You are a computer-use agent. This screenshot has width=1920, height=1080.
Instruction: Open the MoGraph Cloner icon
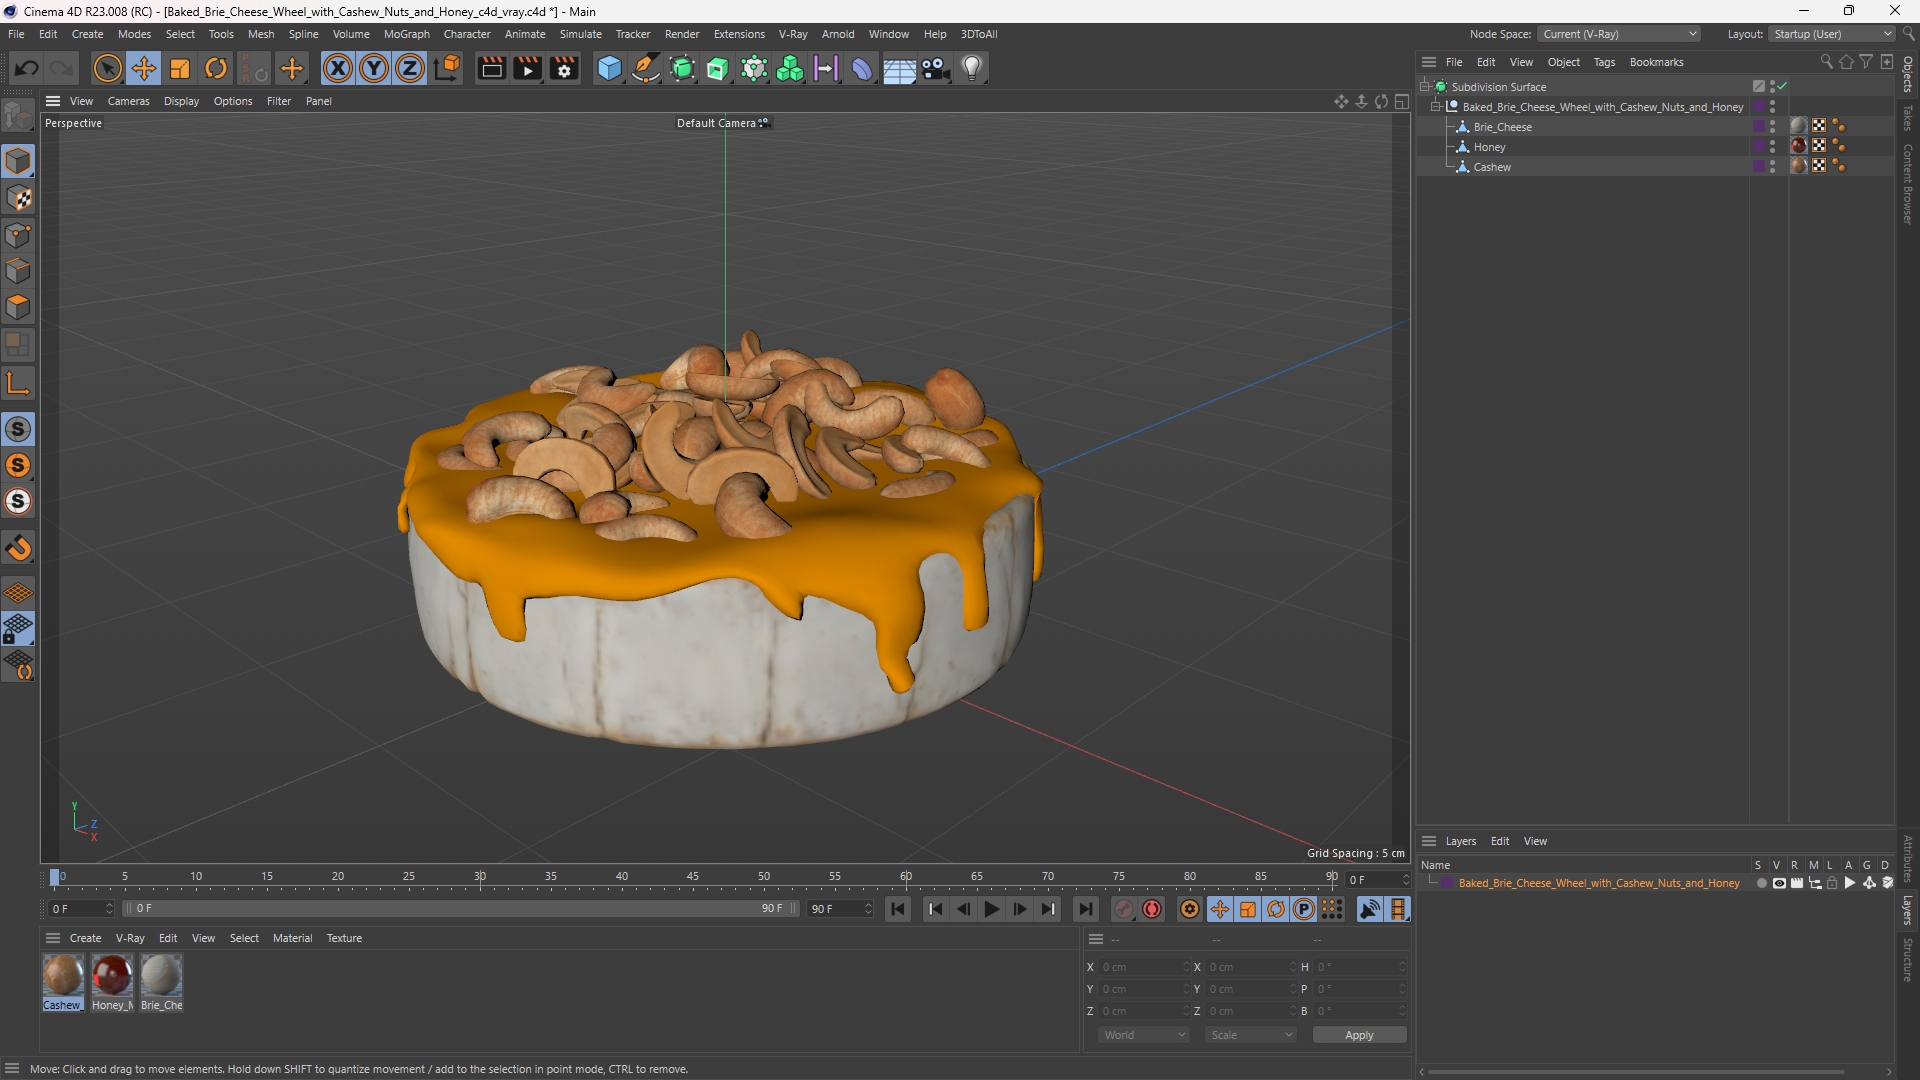click(x=790, y=68)
